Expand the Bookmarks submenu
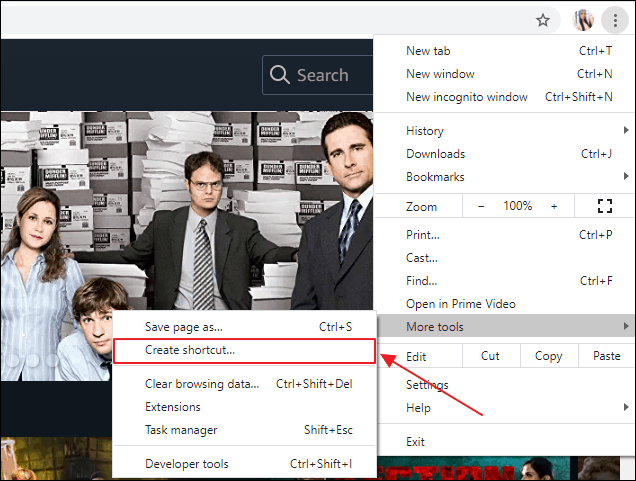Viewport: 636px width, 481px height. coord(504,177)
